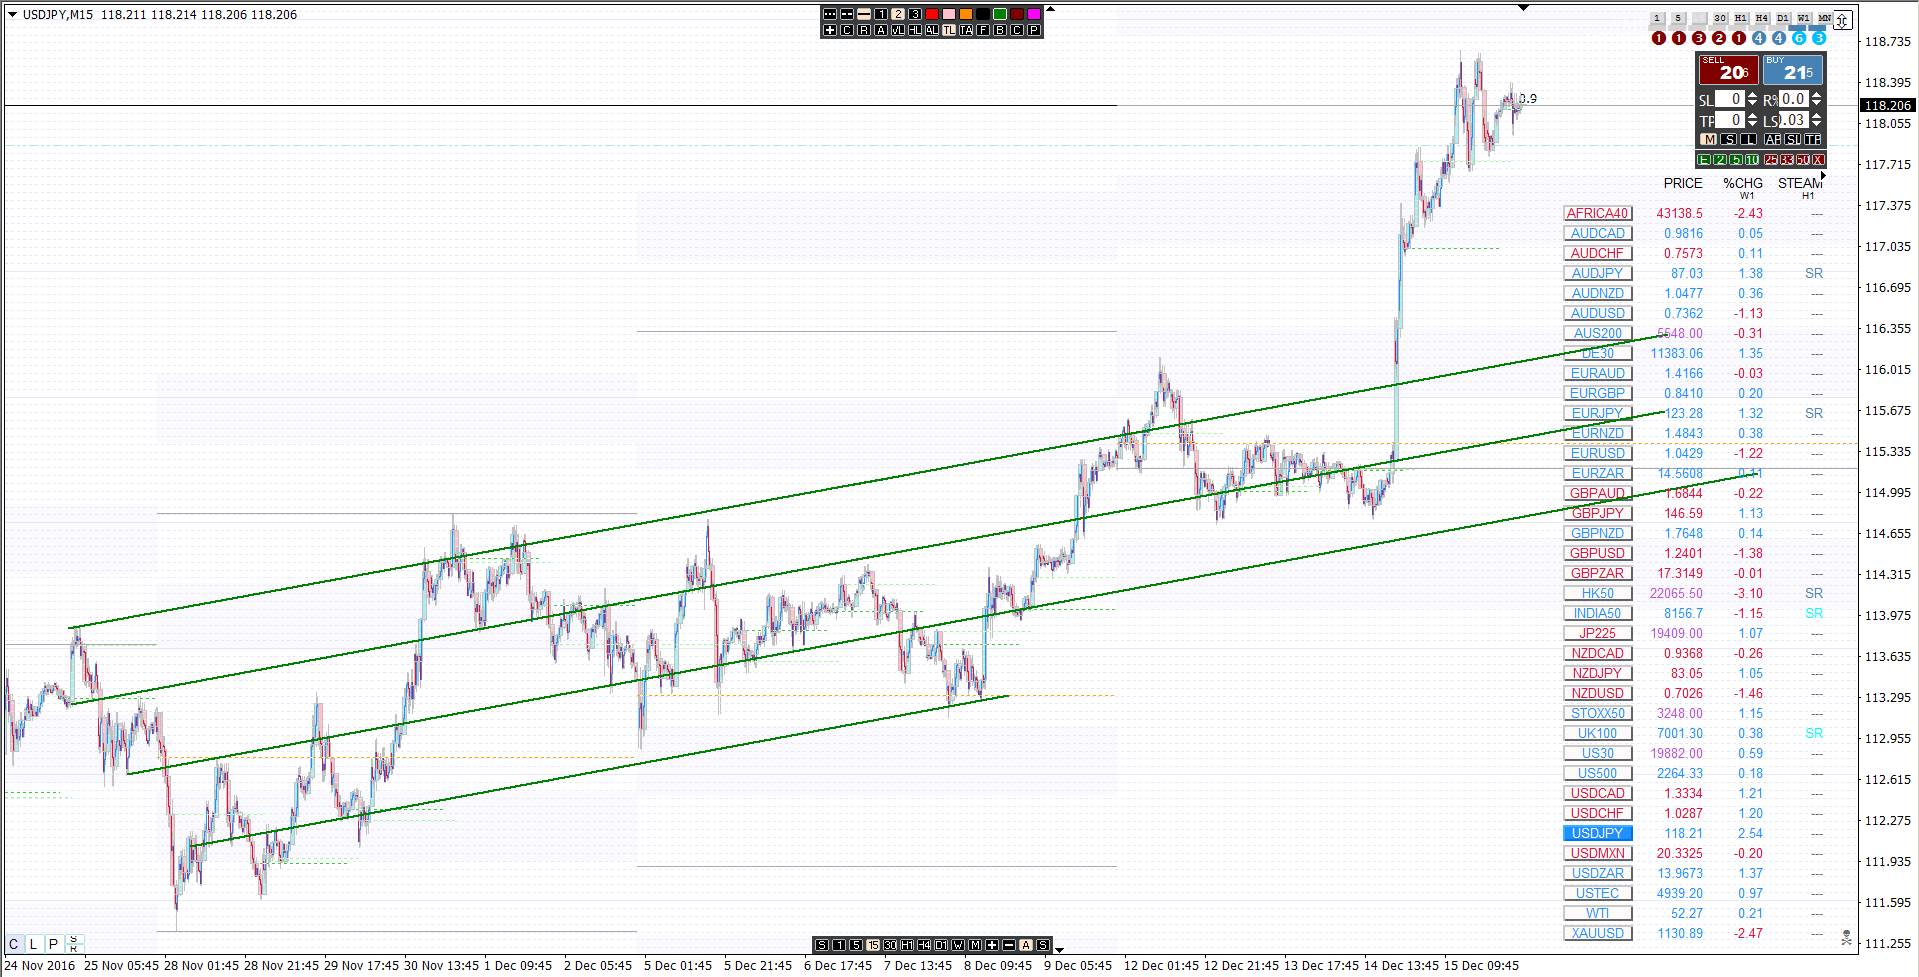Open the USDJPY,M15 chart title dropdown arrow

(12, 14)
